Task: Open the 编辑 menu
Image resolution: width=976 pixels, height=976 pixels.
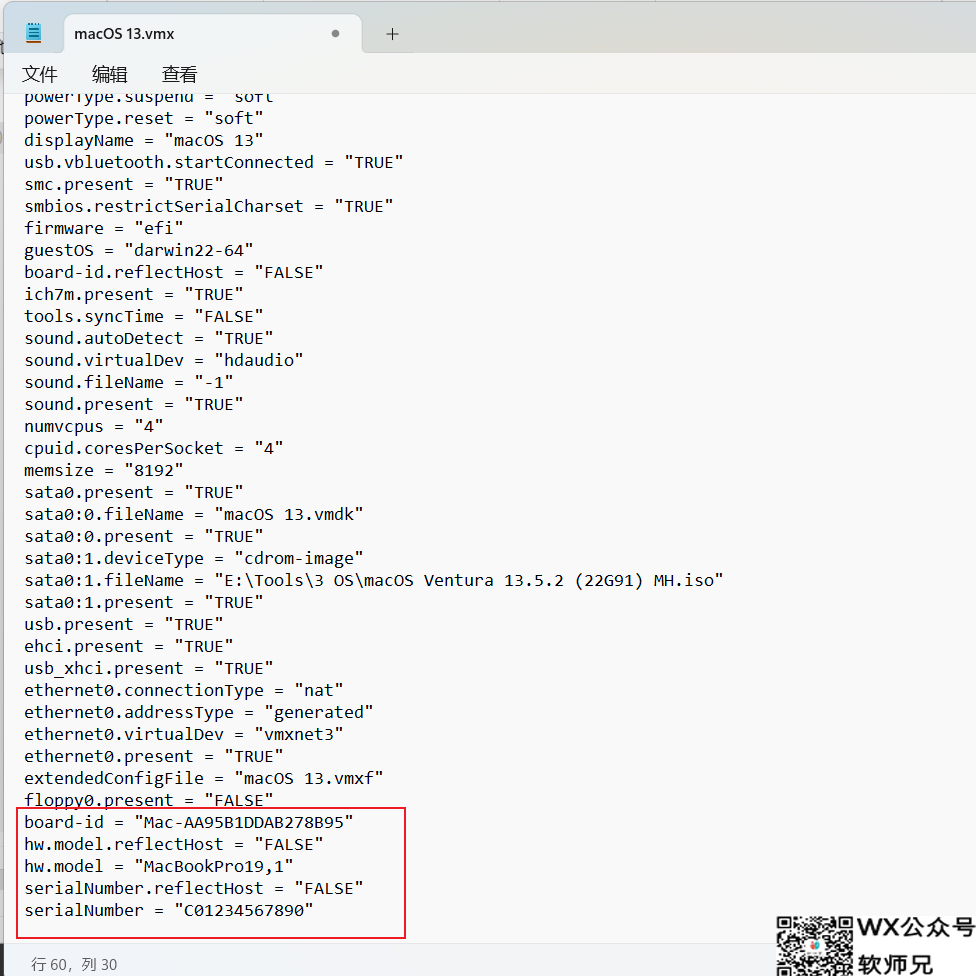Action: click(x=110, y=74)
